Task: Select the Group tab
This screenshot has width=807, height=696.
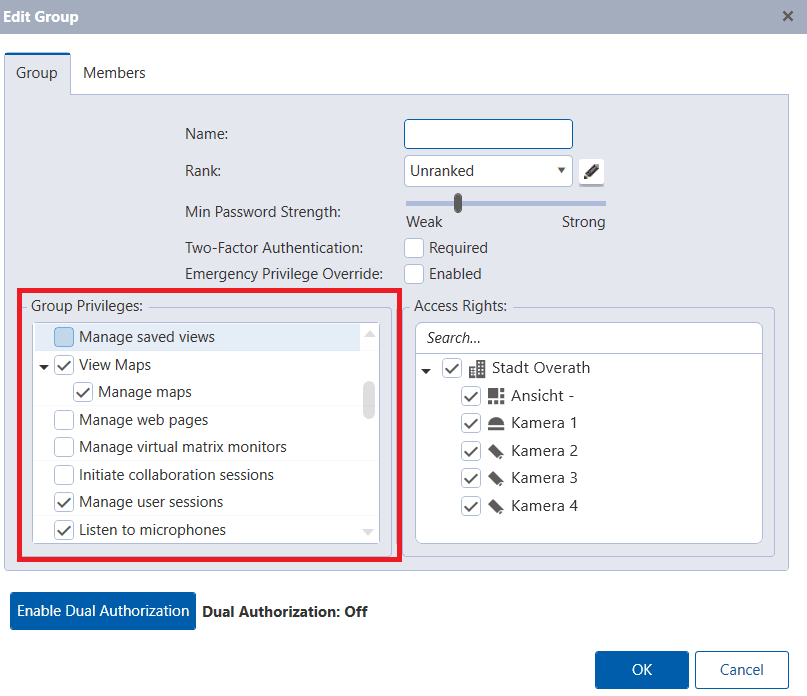Action: point(37,73)
